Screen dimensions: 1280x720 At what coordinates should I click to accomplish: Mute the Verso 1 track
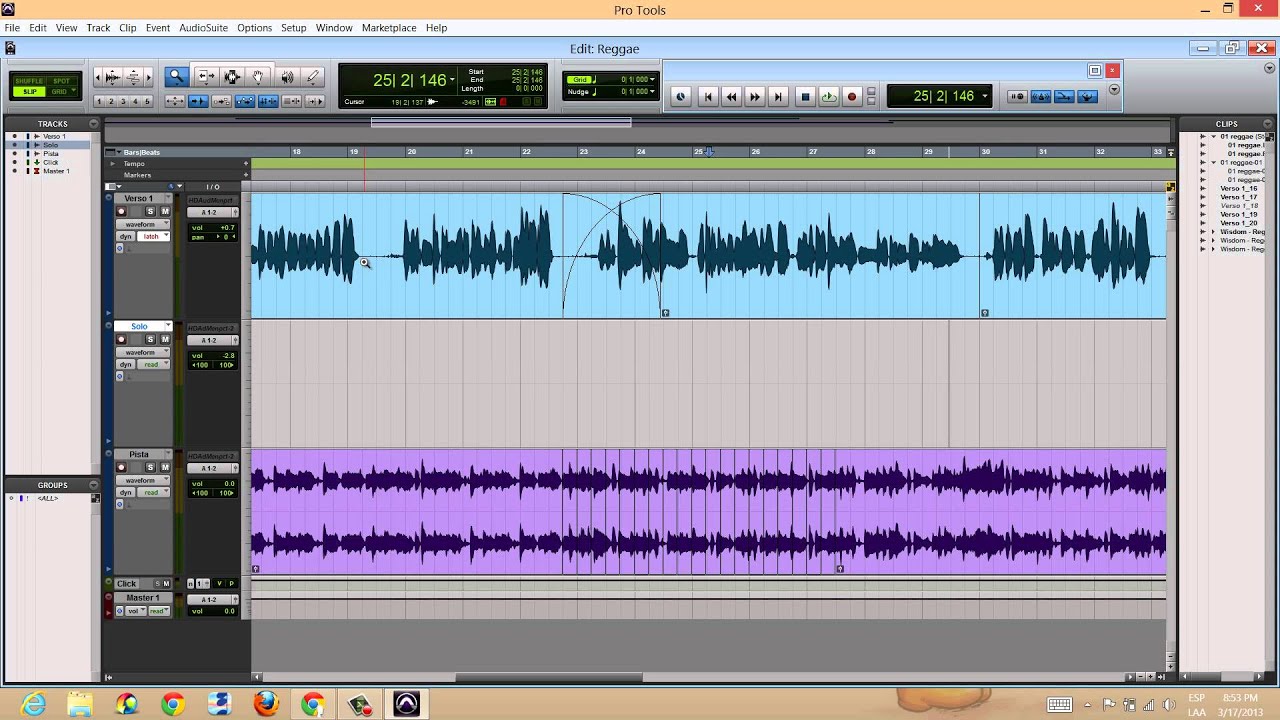click(165, 211)
